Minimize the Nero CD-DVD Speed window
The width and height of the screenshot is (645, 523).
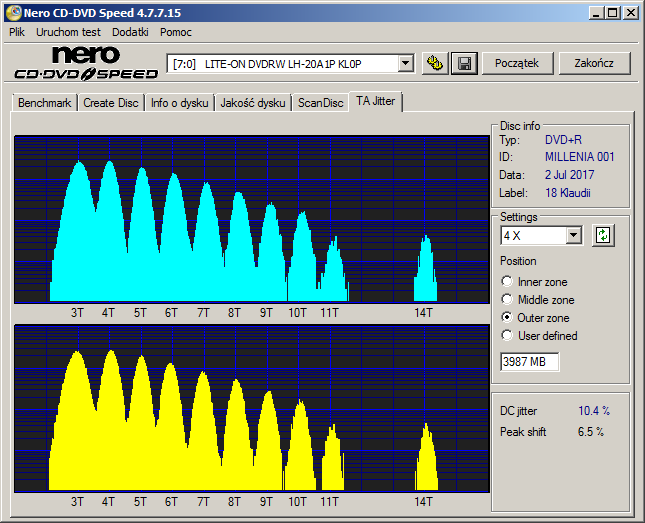coord(596,13)
